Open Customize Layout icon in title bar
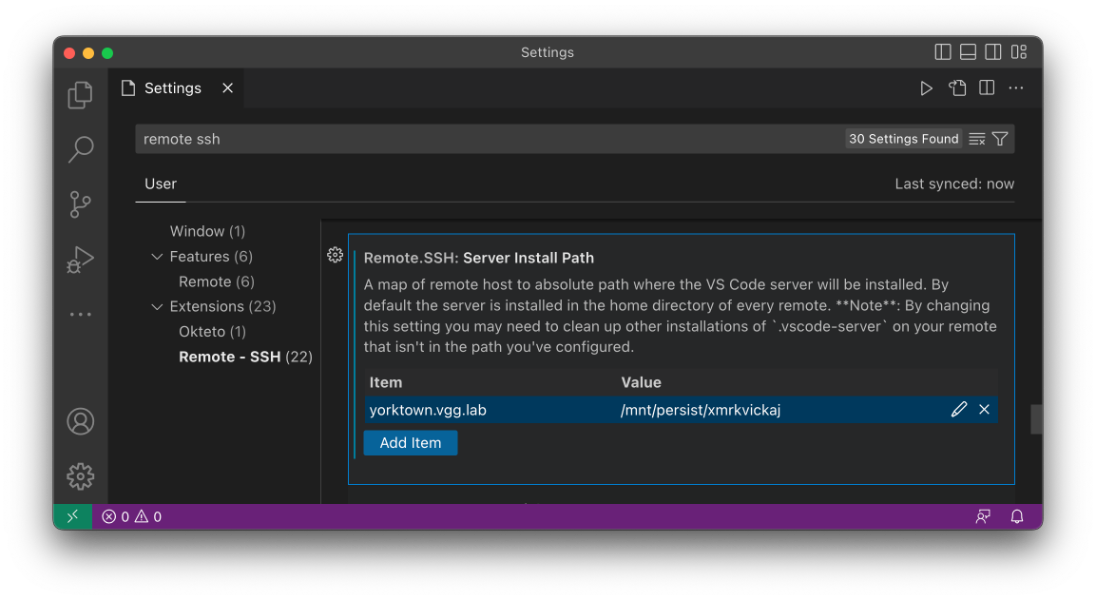The width and height of the screenshot is (1096, 600). coord(1019,52)
